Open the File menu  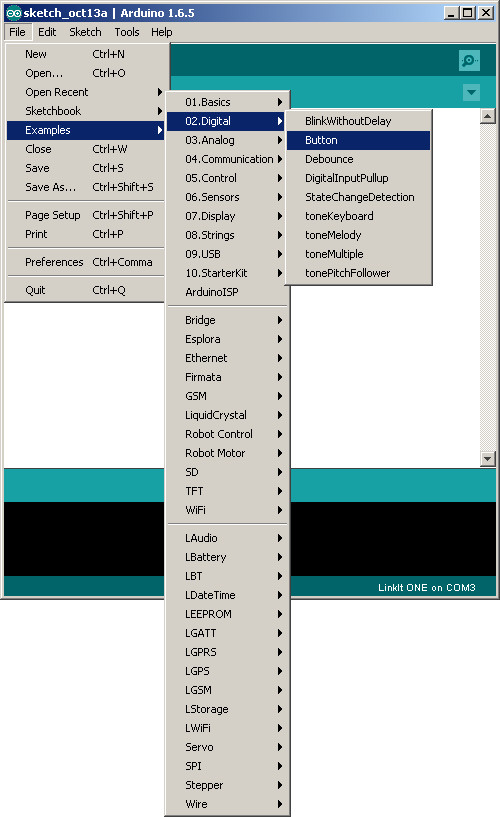pos(17,32)
